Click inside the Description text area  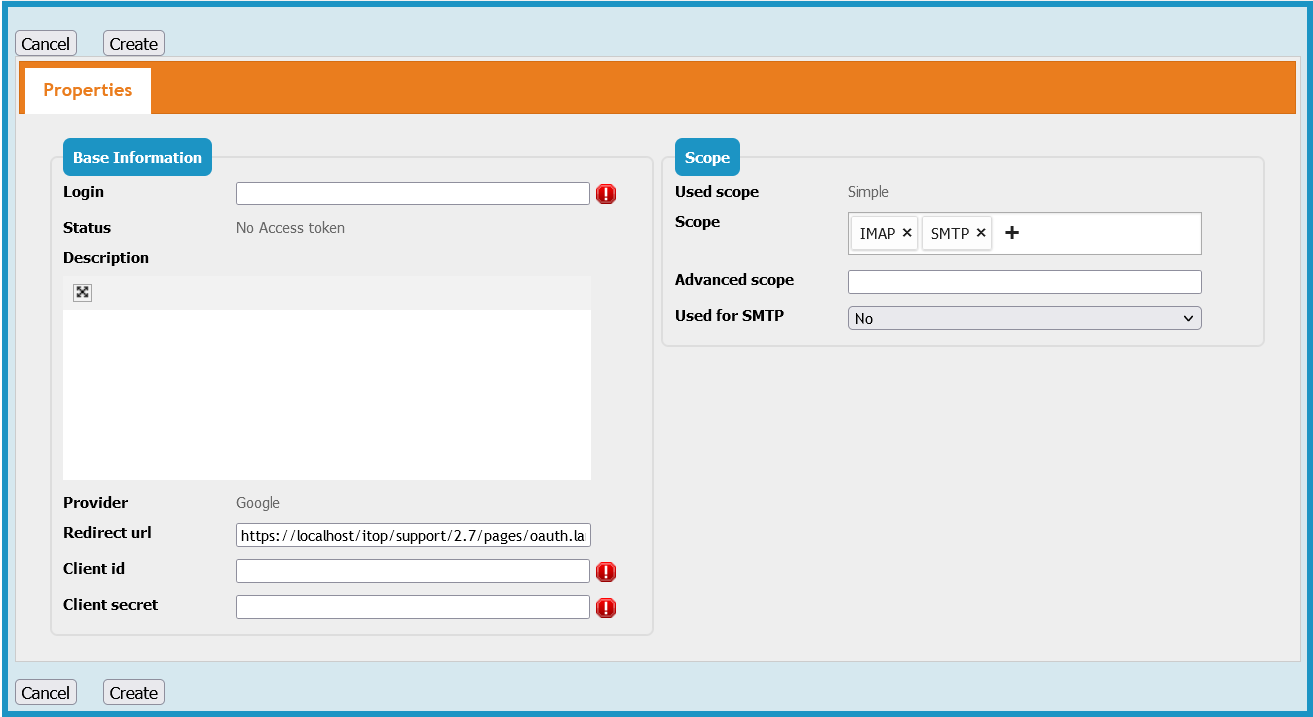coord(326,394)
